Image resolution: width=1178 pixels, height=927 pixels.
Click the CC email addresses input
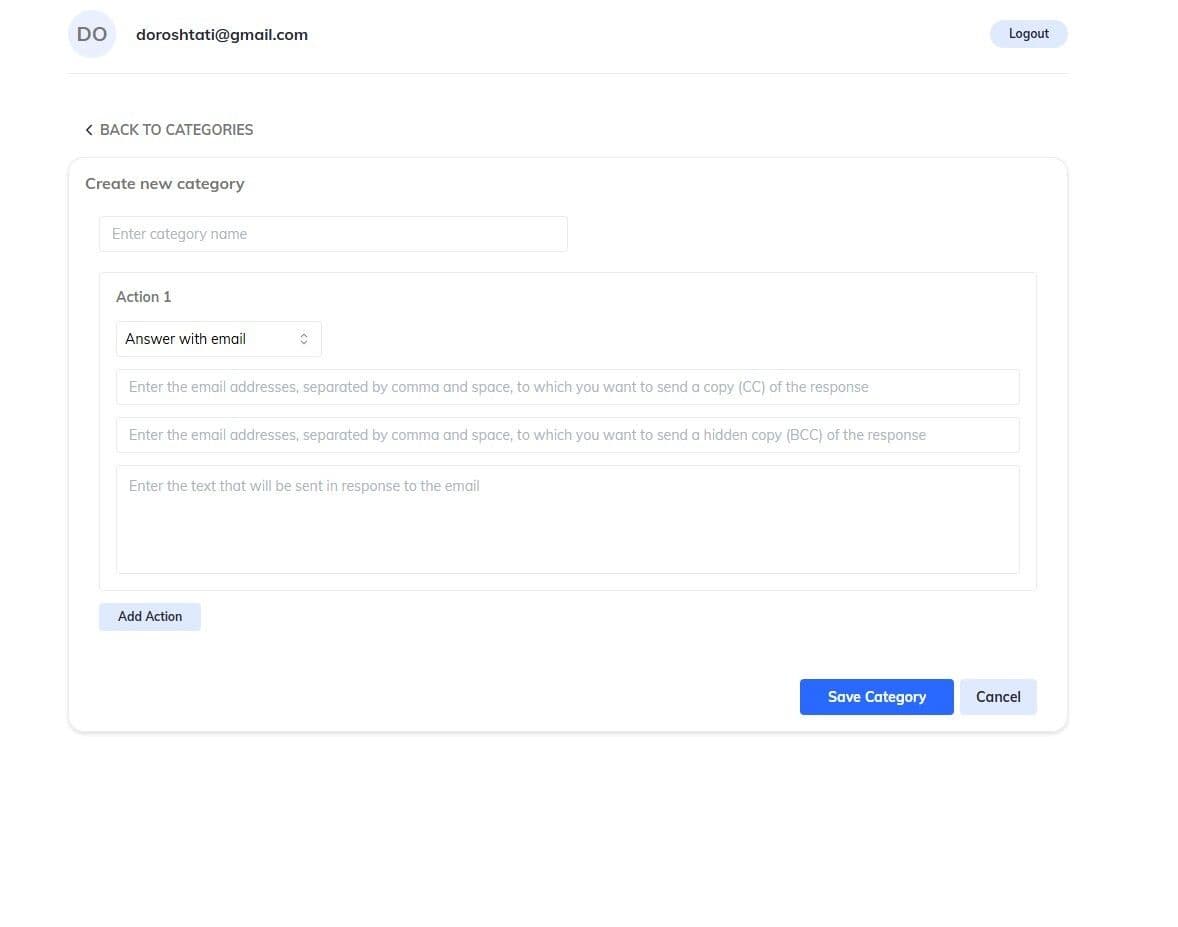567,387
